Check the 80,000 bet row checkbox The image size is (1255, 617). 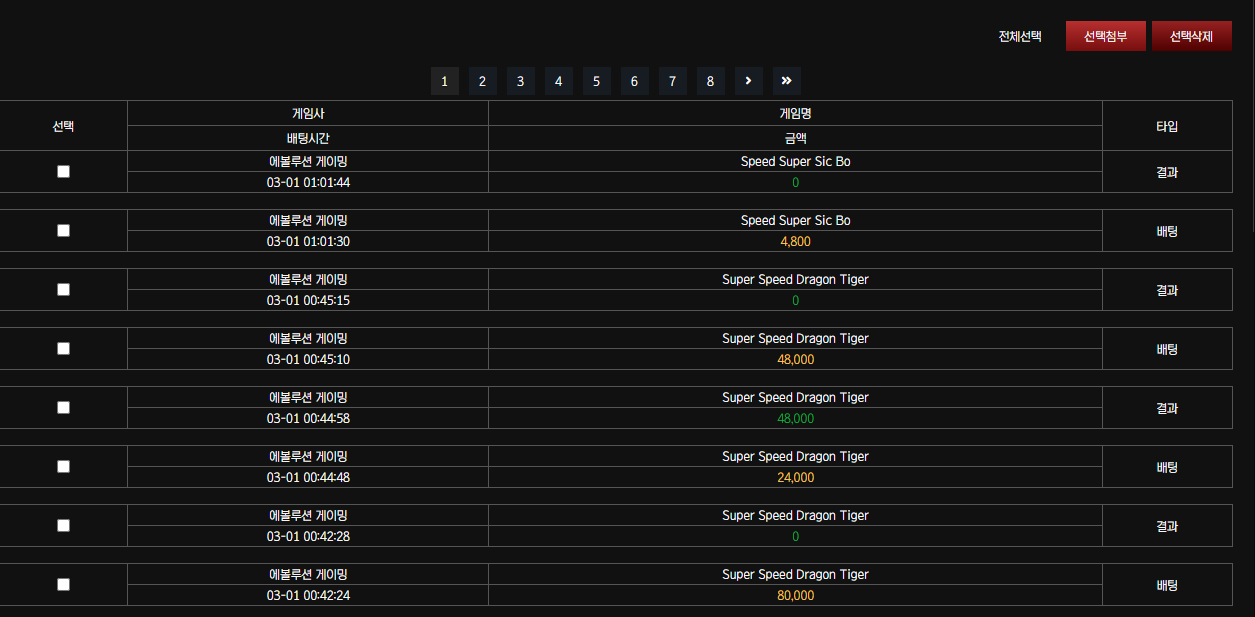[64, 585]
